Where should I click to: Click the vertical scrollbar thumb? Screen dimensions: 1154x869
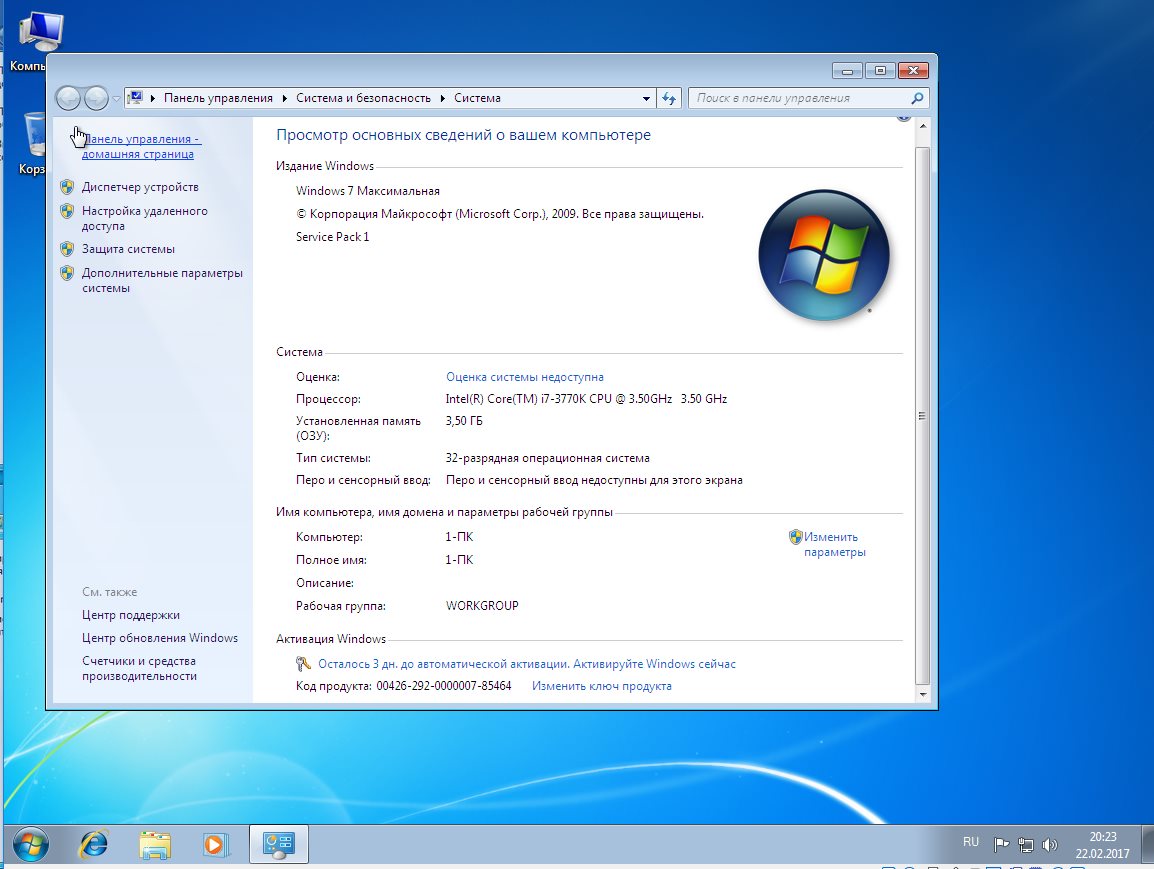point(922,416)
